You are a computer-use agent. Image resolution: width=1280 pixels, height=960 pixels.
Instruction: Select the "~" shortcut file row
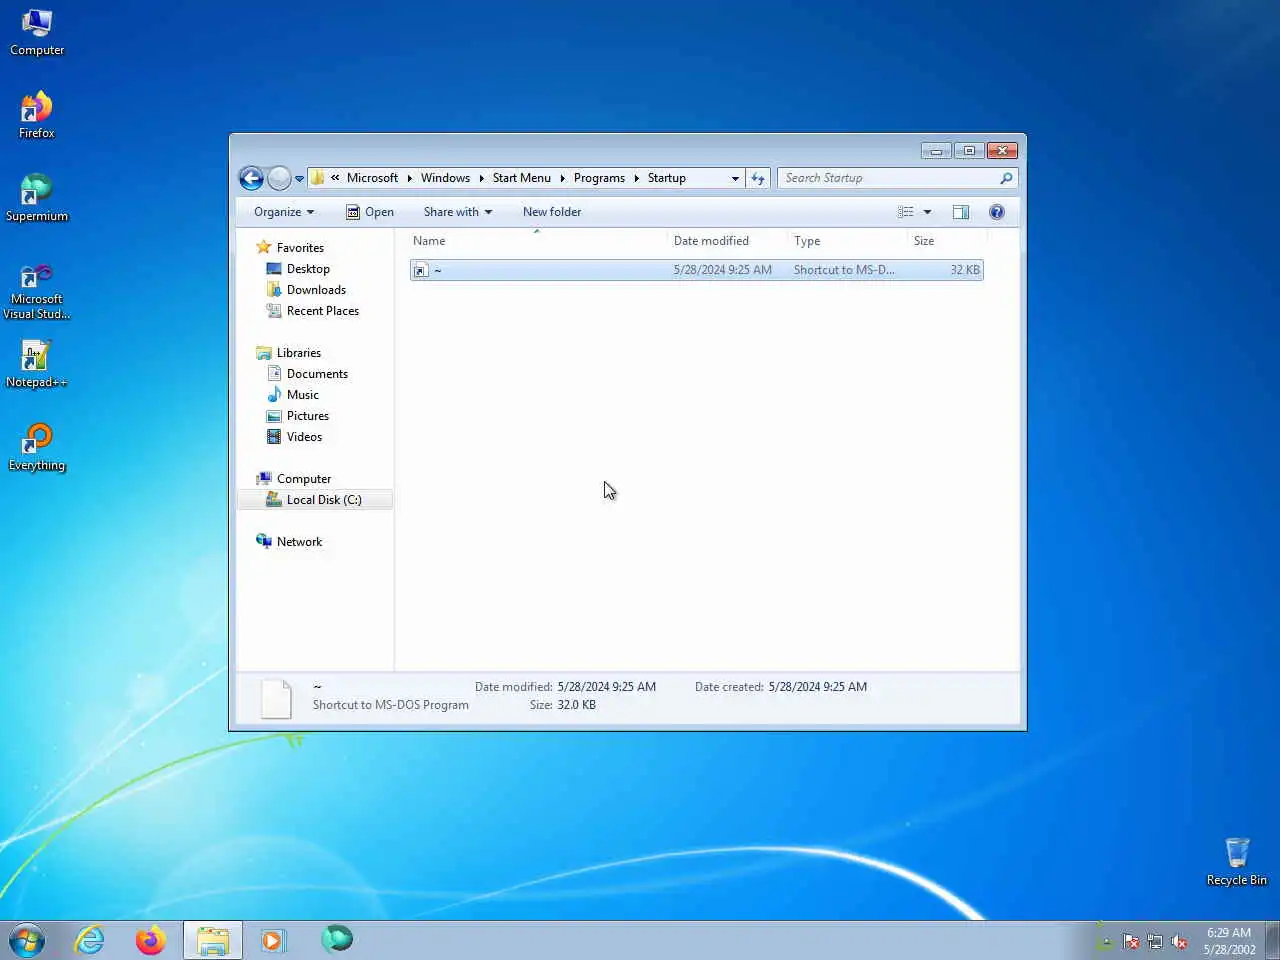point(696,270)
